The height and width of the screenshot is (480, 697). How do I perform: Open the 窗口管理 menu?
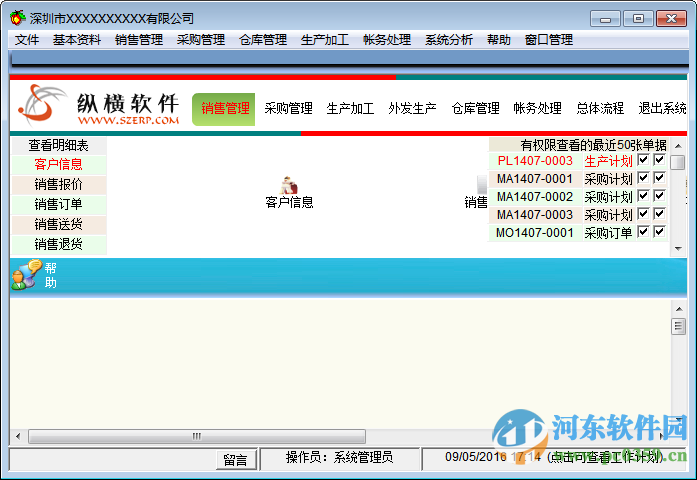549,40
